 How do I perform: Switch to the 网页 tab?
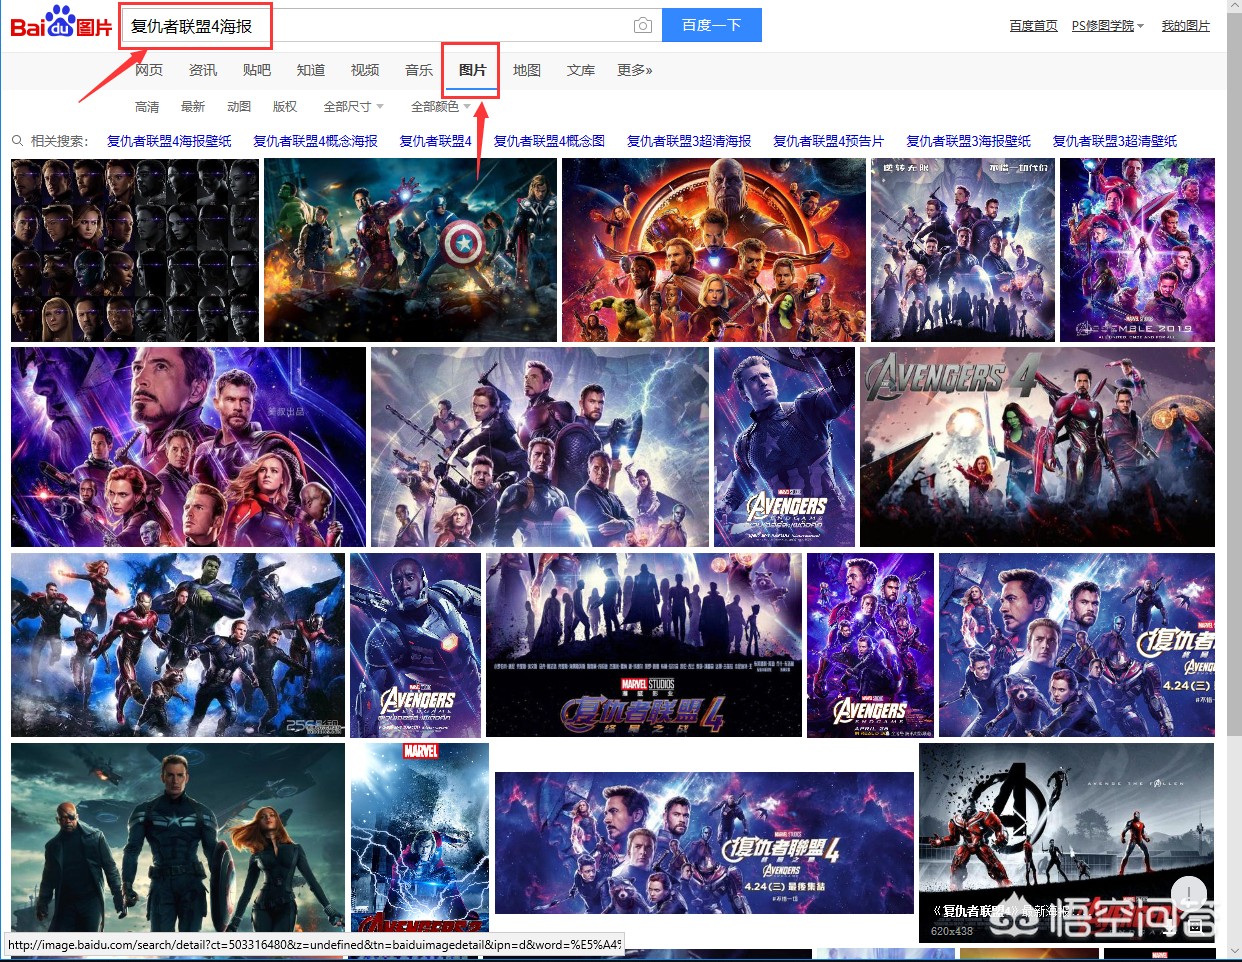click(149, 70)
